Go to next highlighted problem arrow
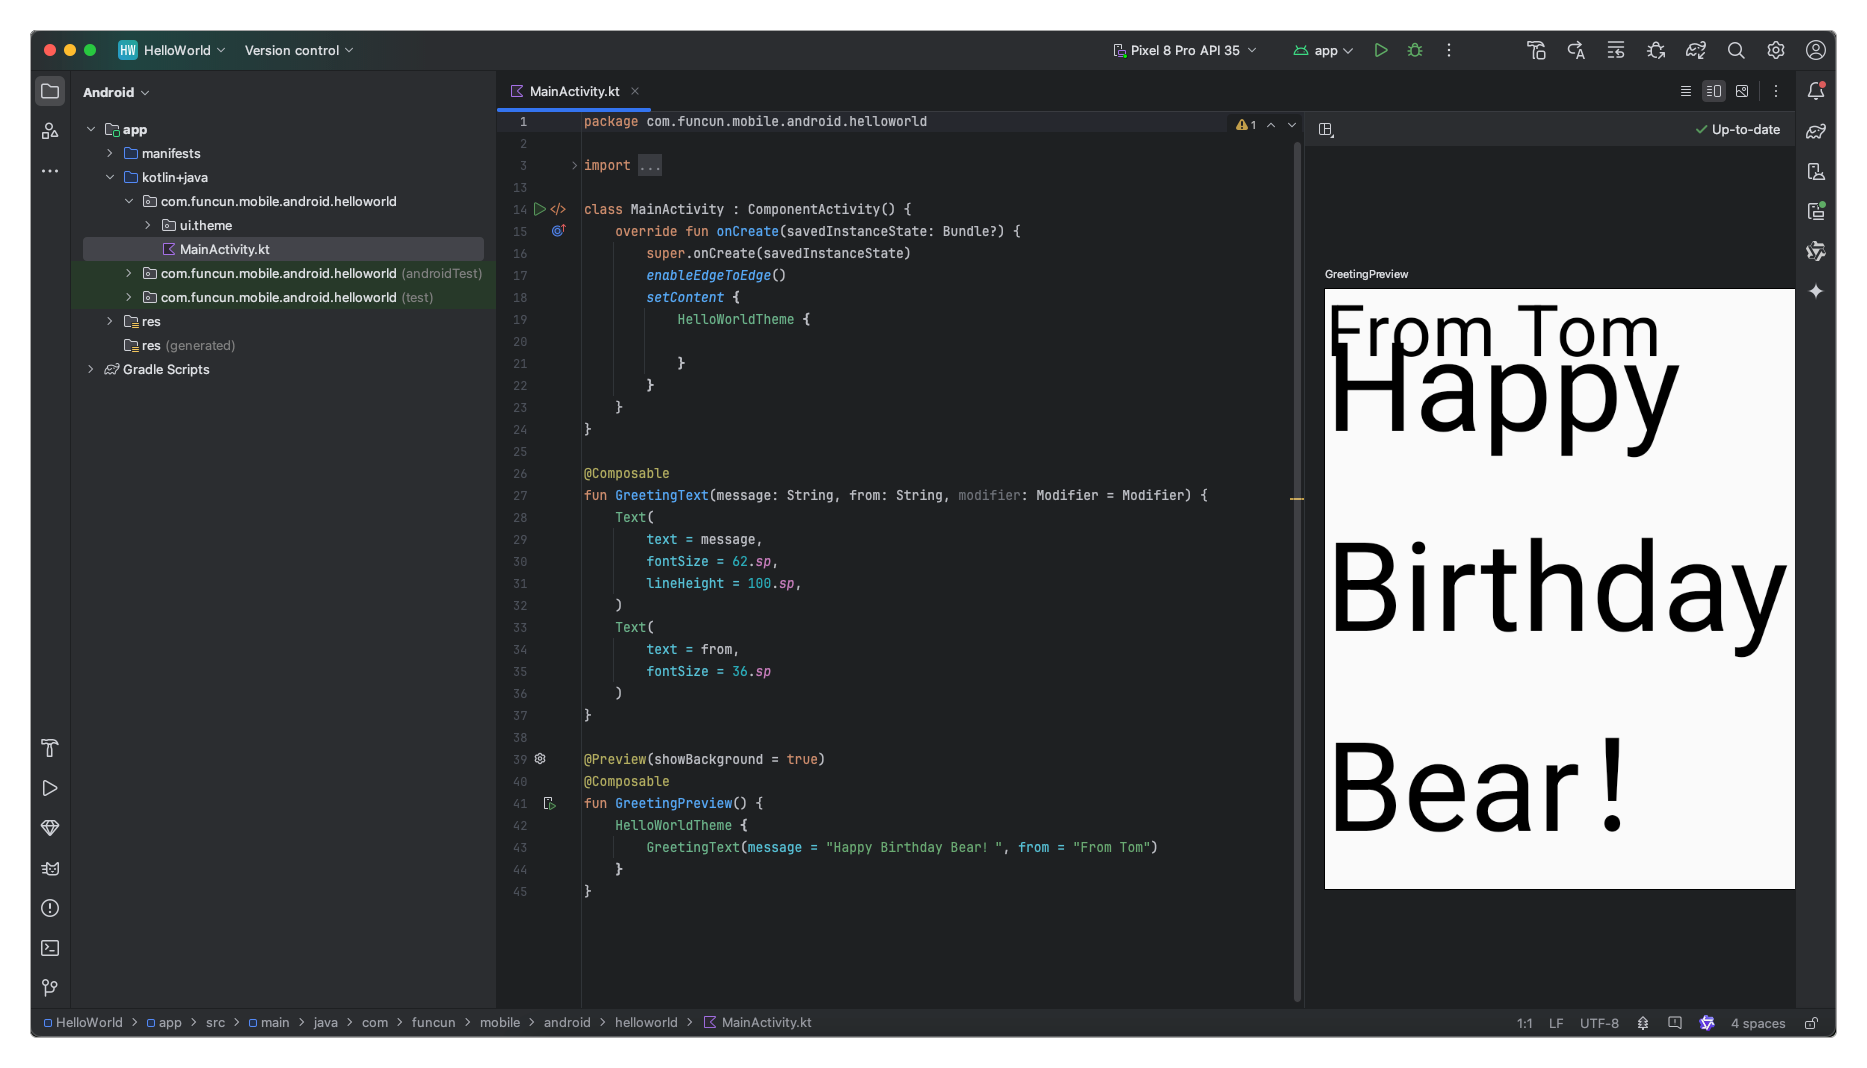The height and width of the screenshot is (1068, 1867). (x=1292, y=125)
